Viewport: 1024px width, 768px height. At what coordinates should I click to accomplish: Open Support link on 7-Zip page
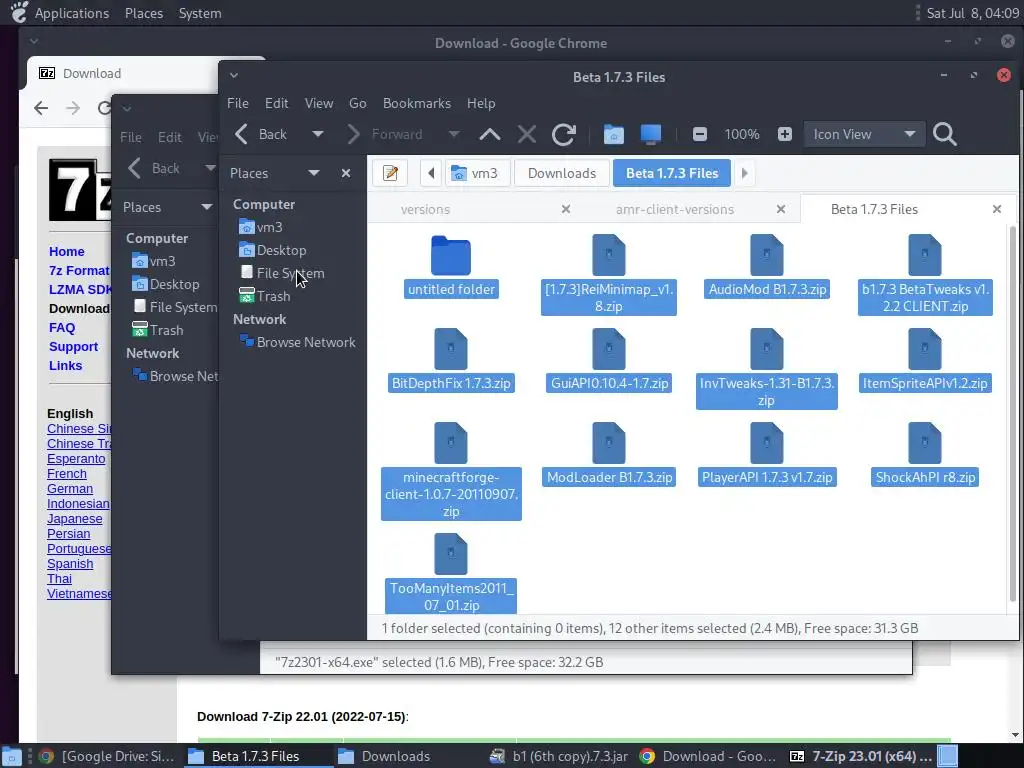click(73, 347)
